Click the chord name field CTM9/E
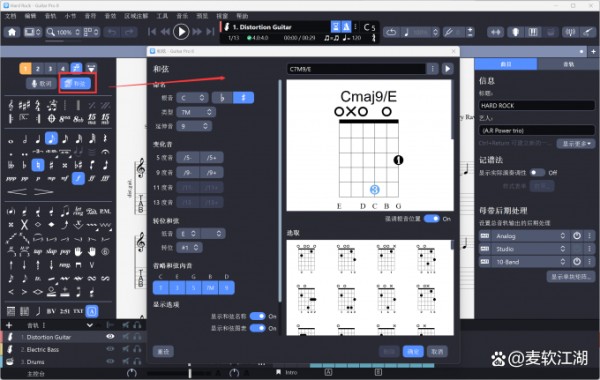The height and width of the screenshot is (380, 600). [356, 69]
